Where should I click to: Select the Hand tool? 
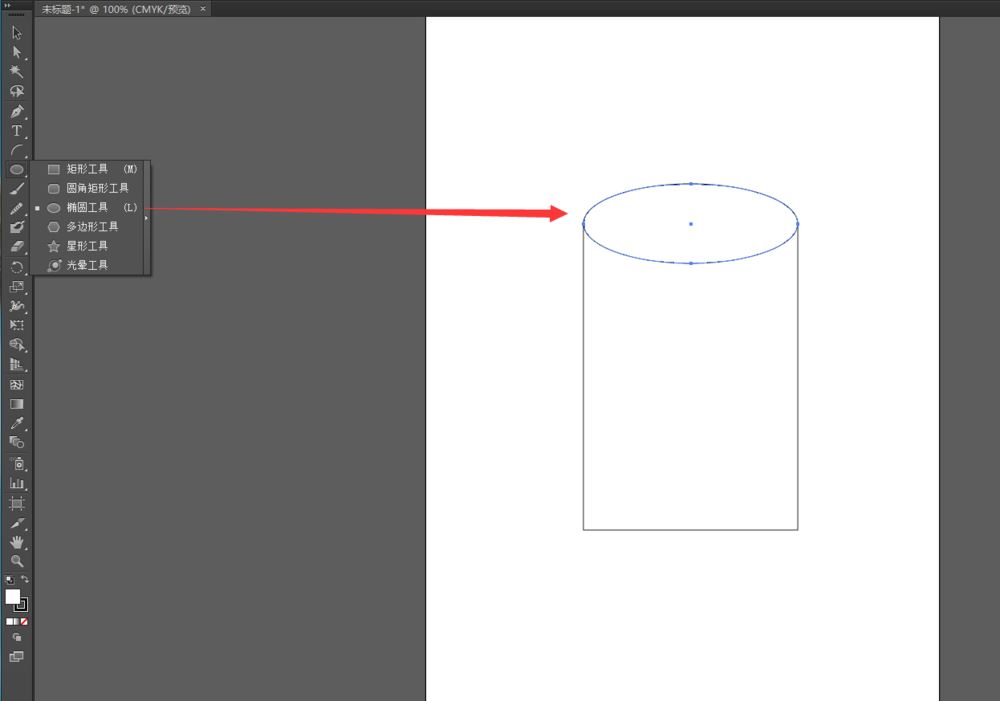click(16, 541)
